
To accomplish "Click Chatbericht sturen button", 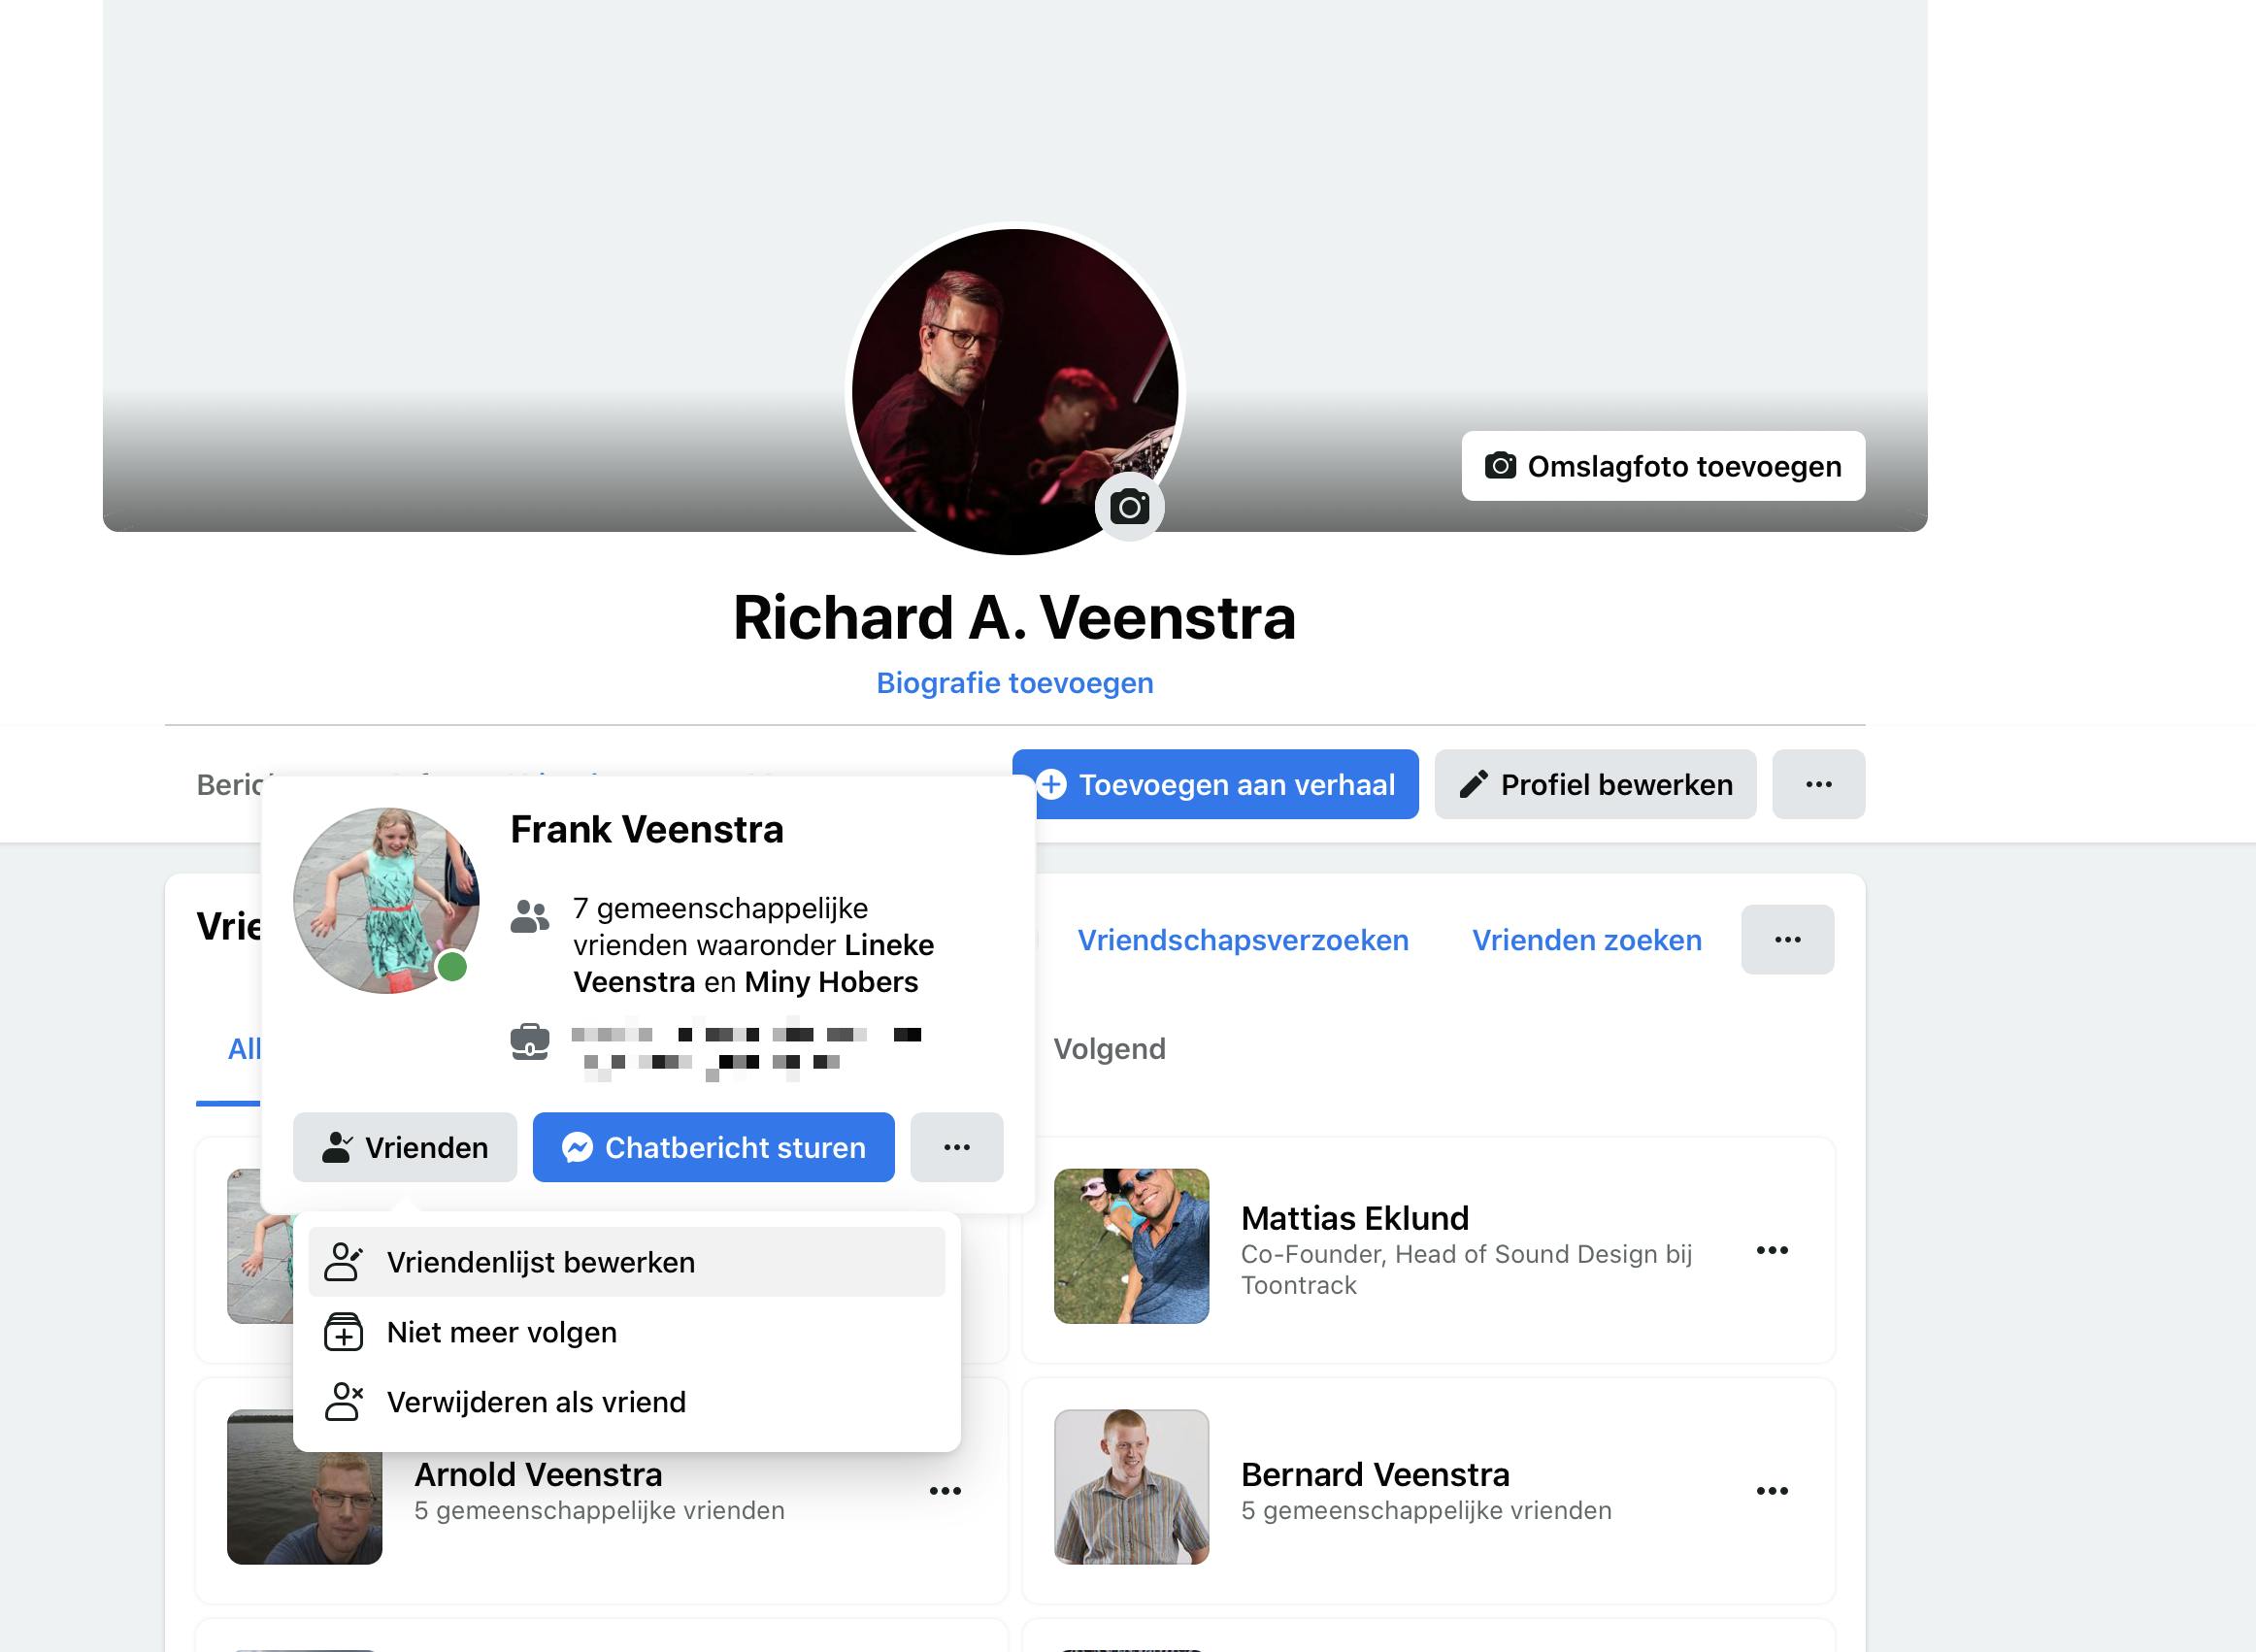I will tap(713, 1147).
